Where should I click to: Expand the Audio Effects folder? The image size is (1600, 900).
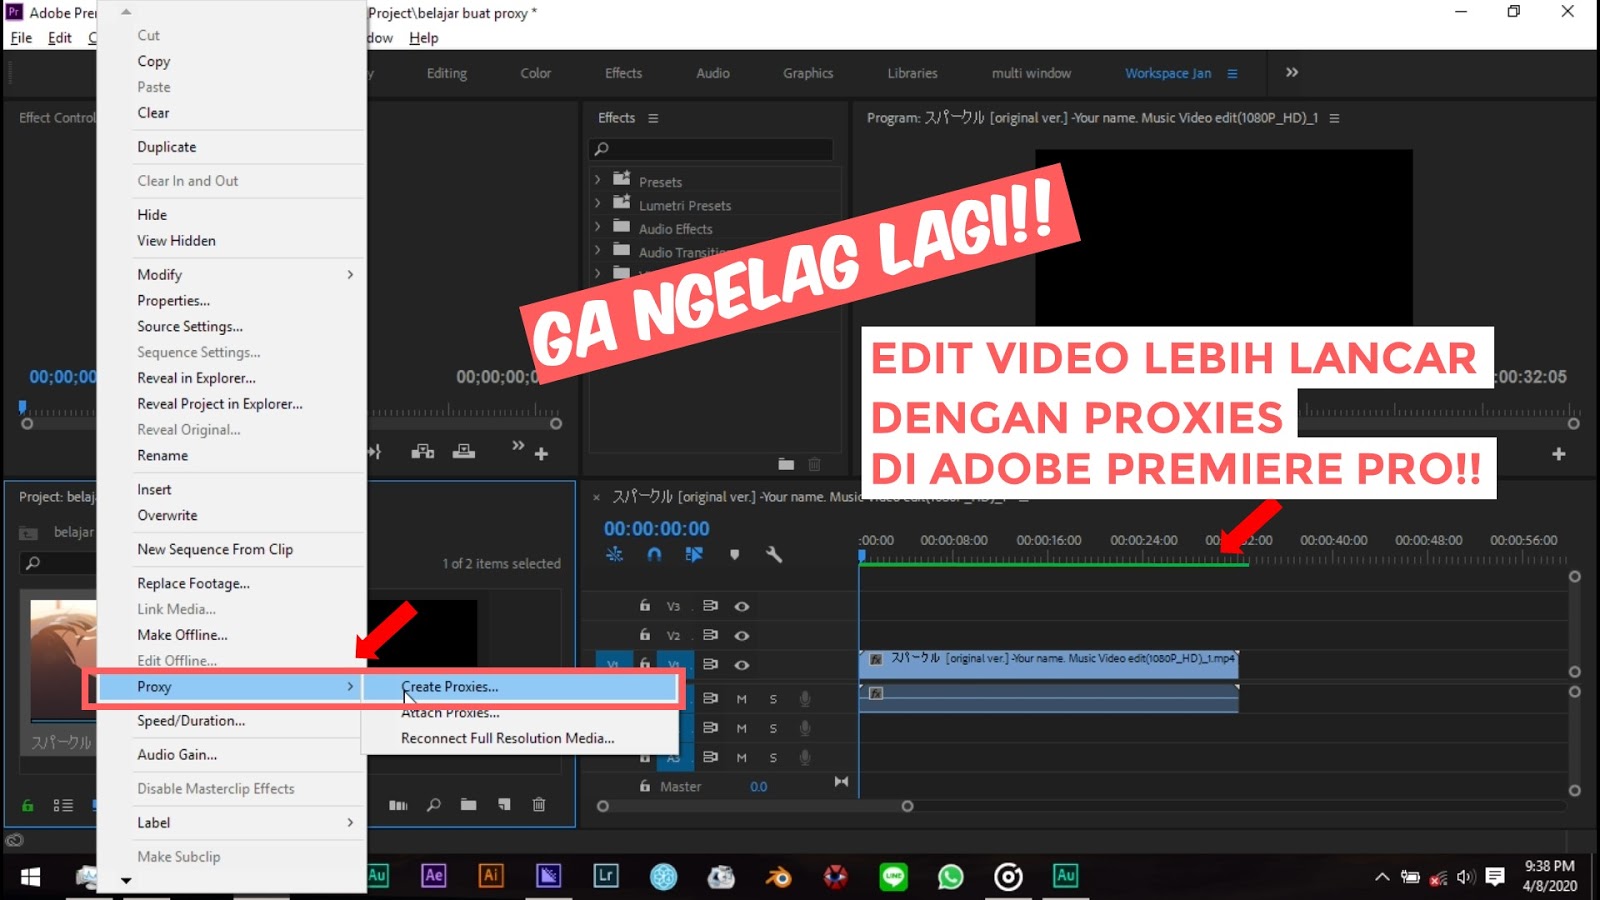pos(598,226)
